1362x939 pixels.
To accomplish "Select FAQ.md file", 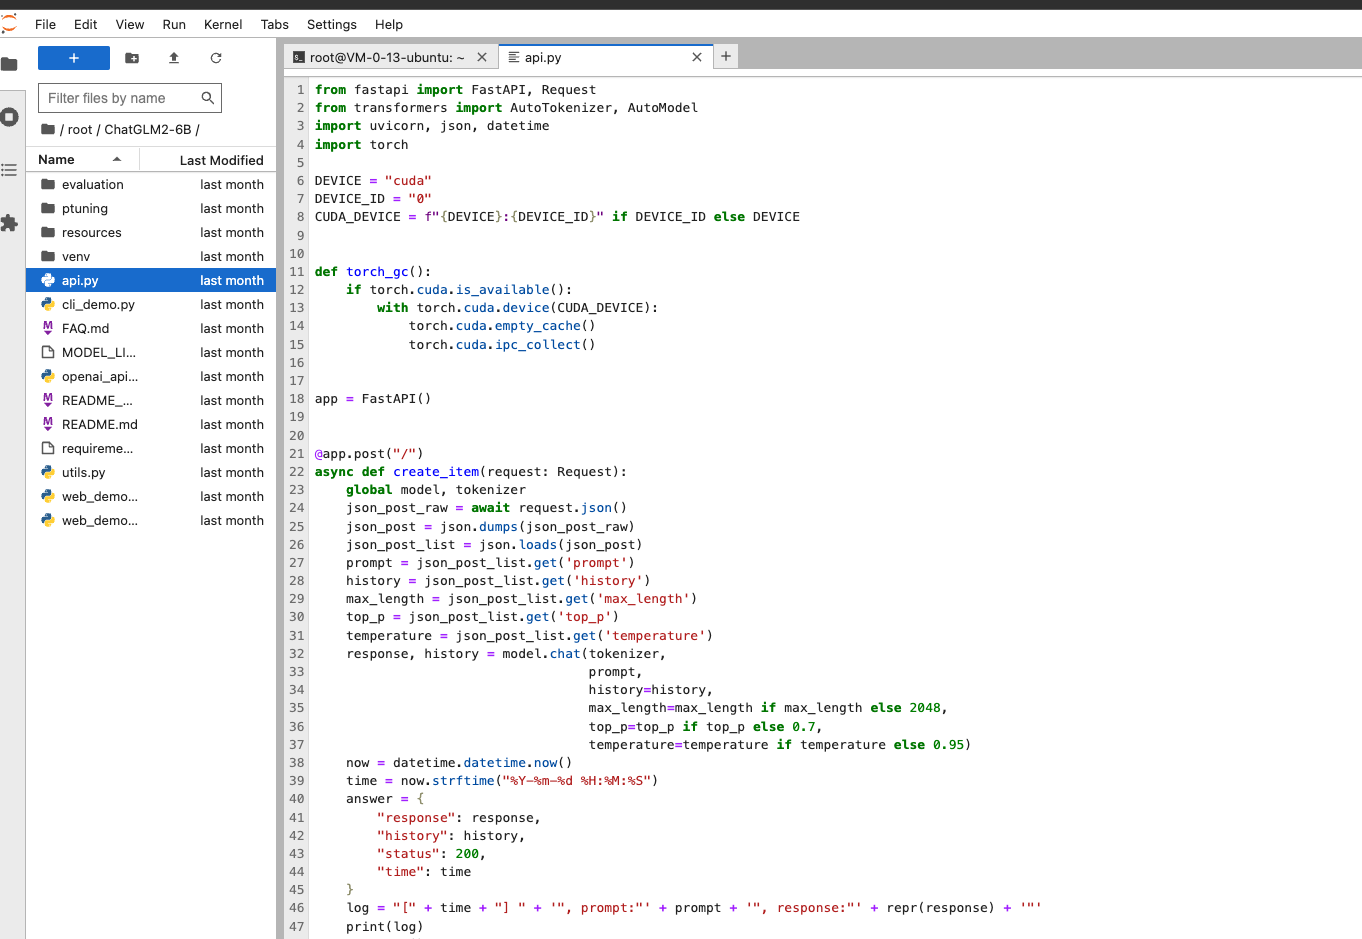I will [x=151, y=328].
